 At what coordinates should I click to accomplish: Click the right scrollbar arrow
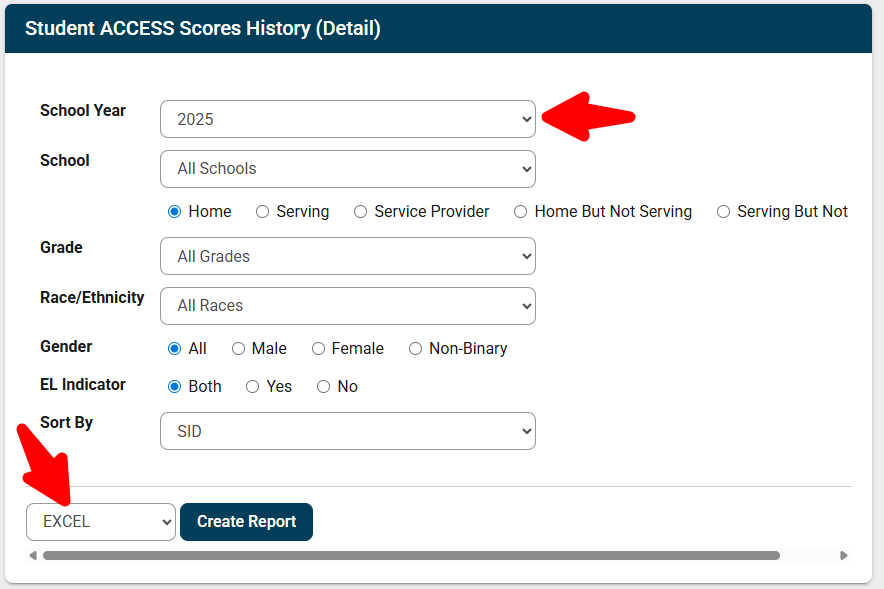pos(843,556)
